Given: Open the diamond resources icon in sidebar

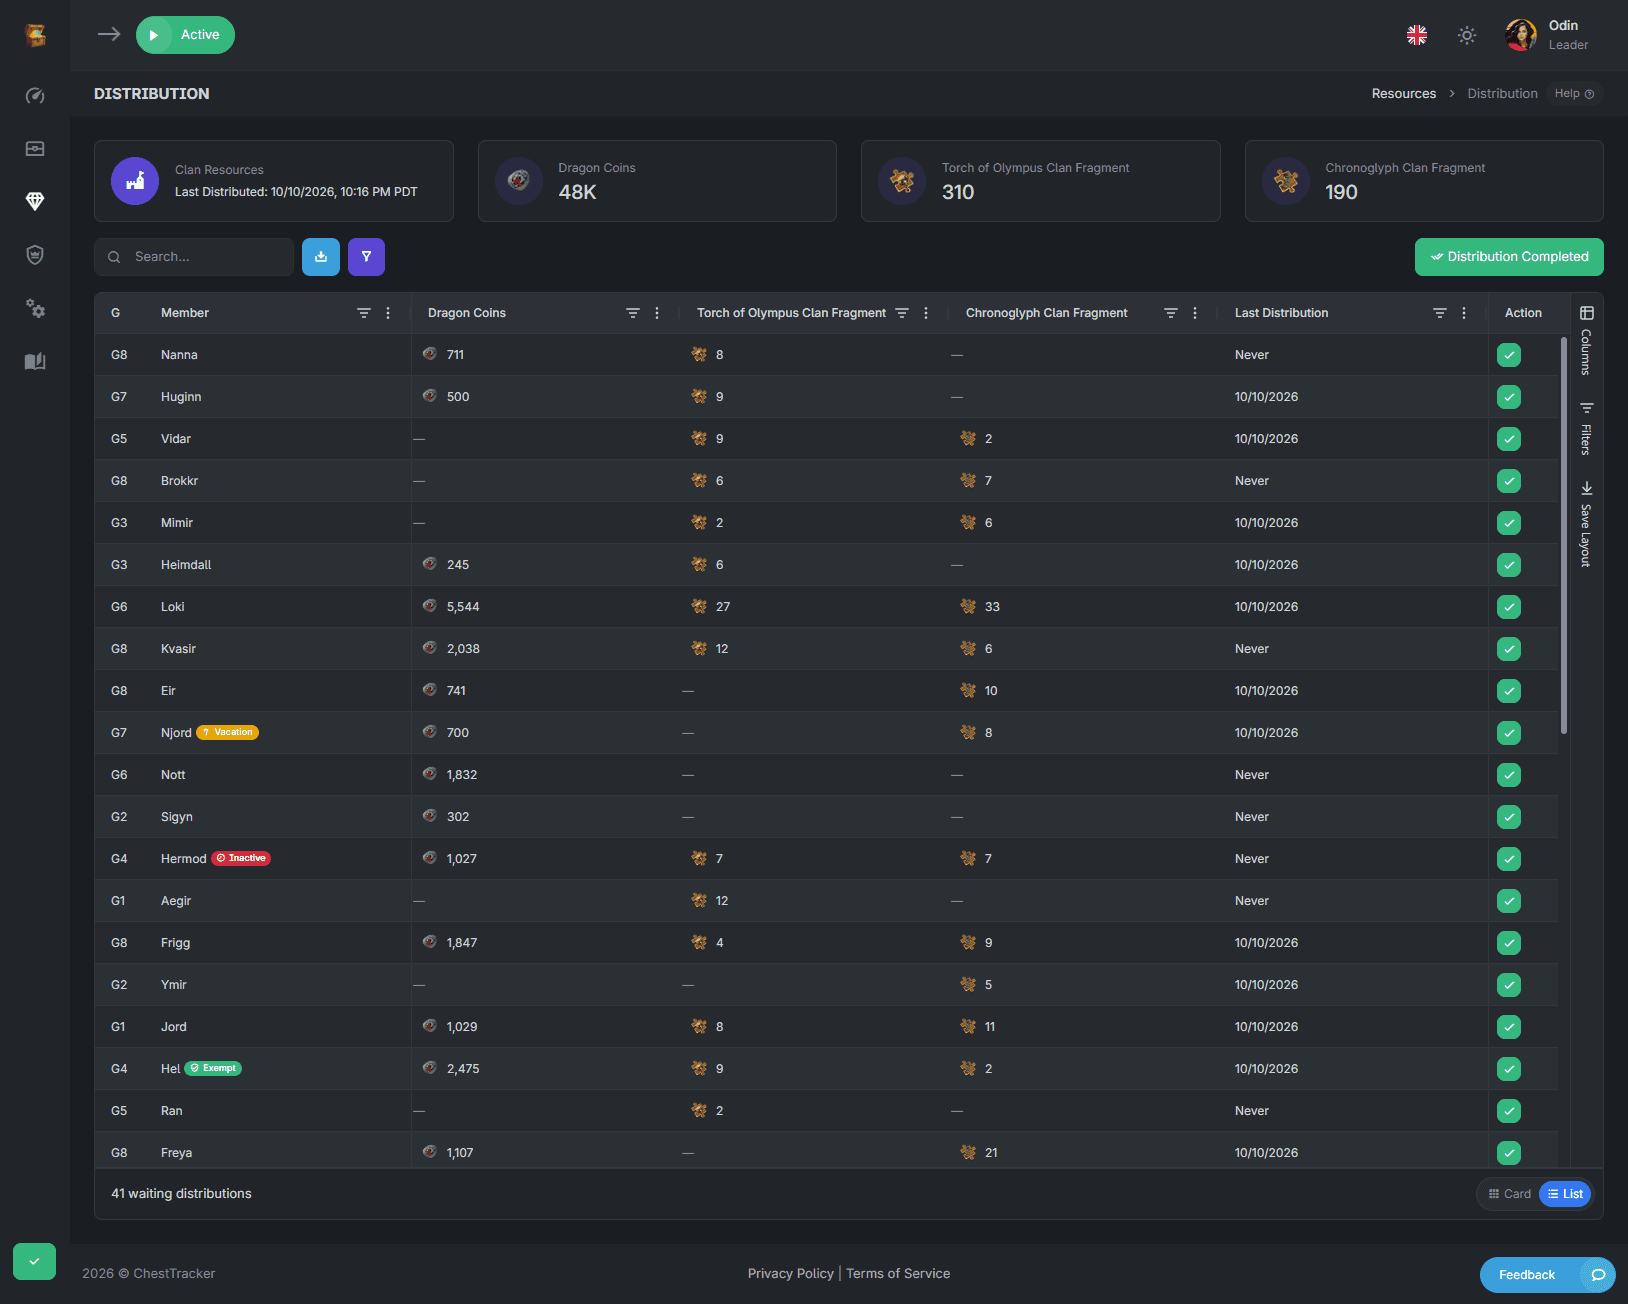Looking at the screenshot, I should tap(35, 202).
